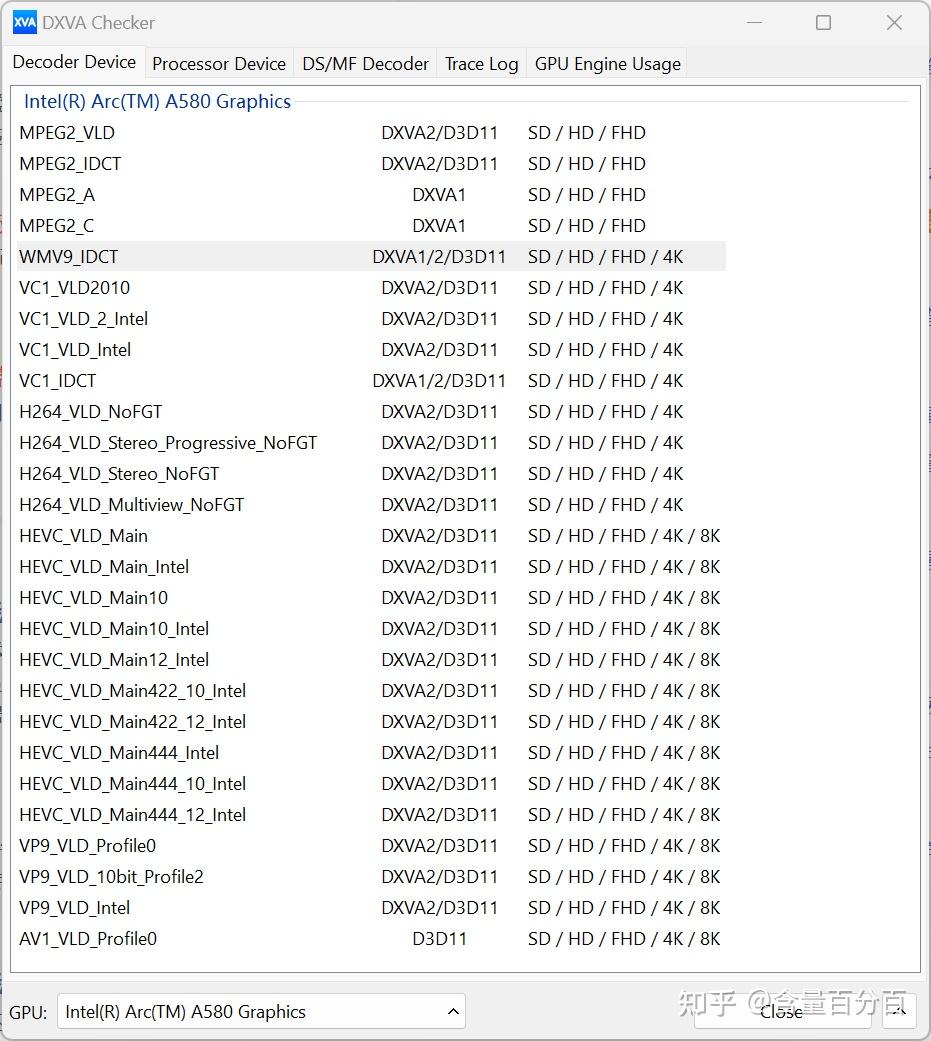Select the VC1_VLD_2_Intel row
This screenshot has width=931, height=1041.
pyautogui.click(x=371, y=319)
